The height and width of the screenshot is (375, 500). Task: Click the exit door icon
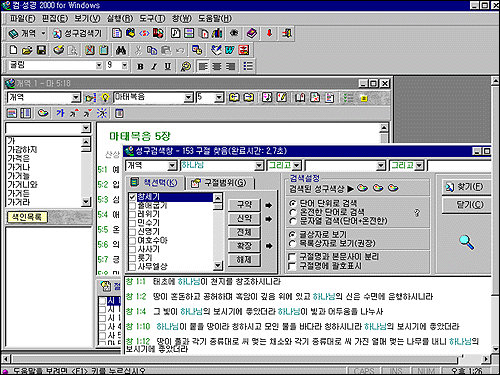[x=287, y=33]
